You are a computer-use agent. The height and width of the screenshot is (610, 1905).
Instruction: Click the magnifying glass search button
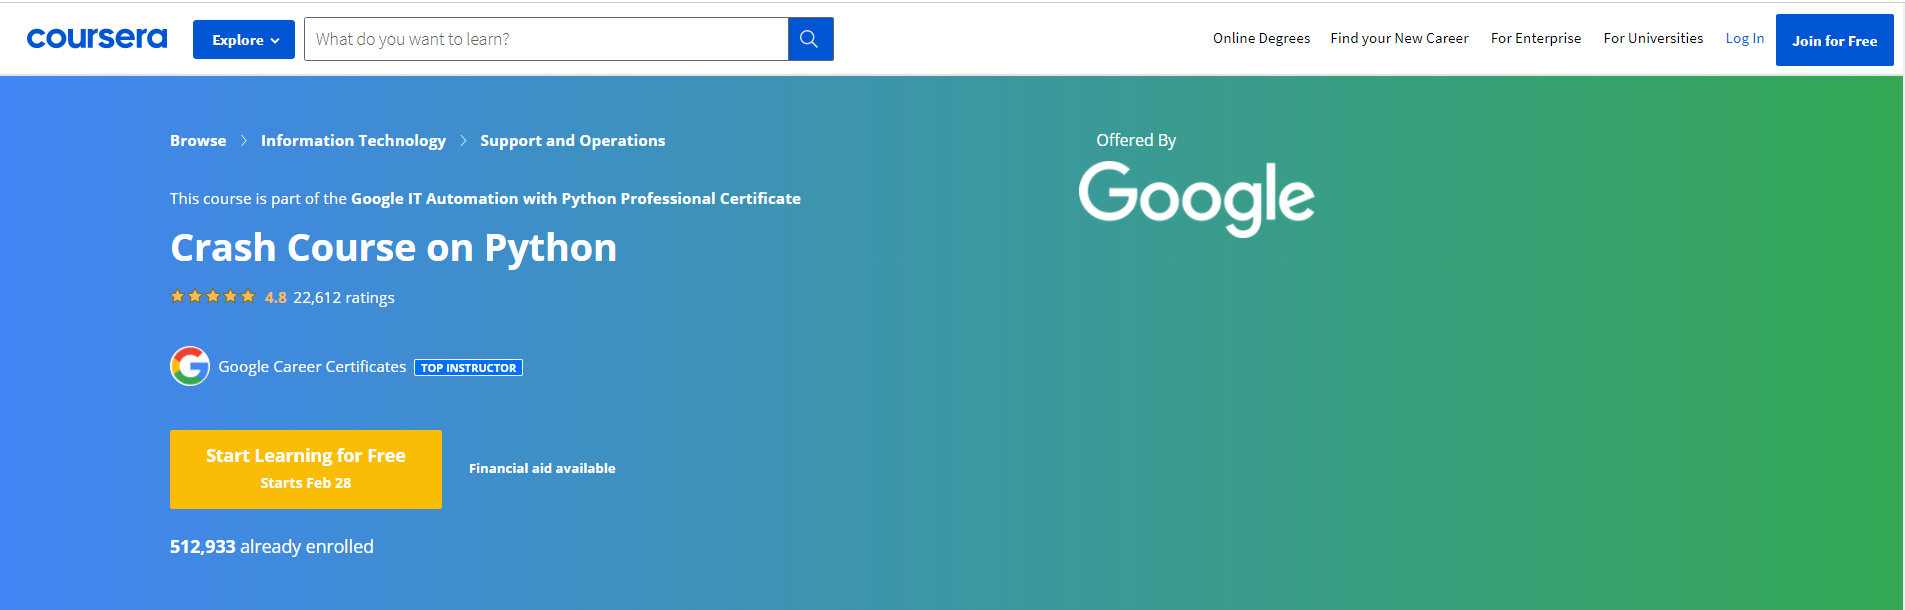pyautogui.click(x=810, y=39)
